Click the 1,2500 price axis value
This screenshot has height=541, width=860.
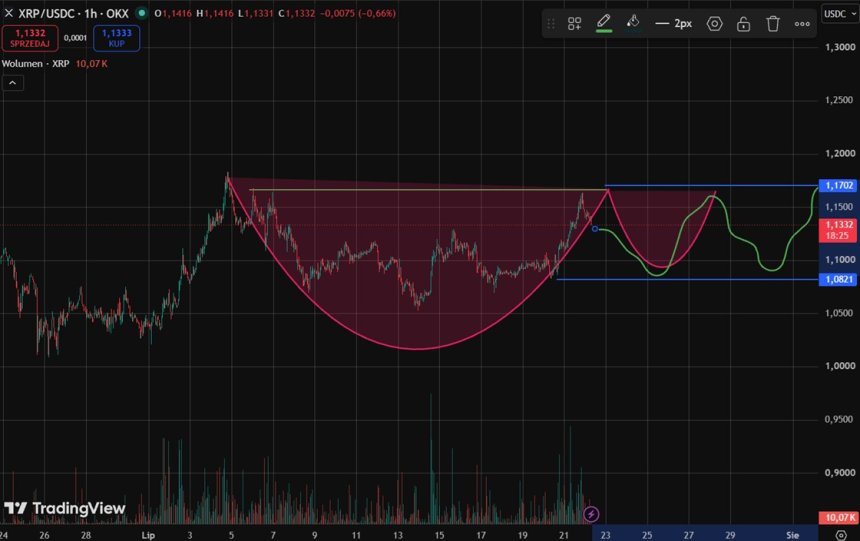tap(840, 100)
